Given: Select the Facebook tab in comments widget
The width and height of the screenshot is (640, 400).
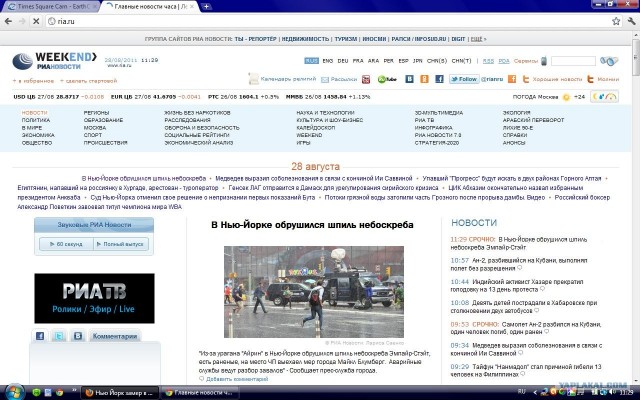Looking at the screenshot, I should pyautogui.click(x=40, y=336).
